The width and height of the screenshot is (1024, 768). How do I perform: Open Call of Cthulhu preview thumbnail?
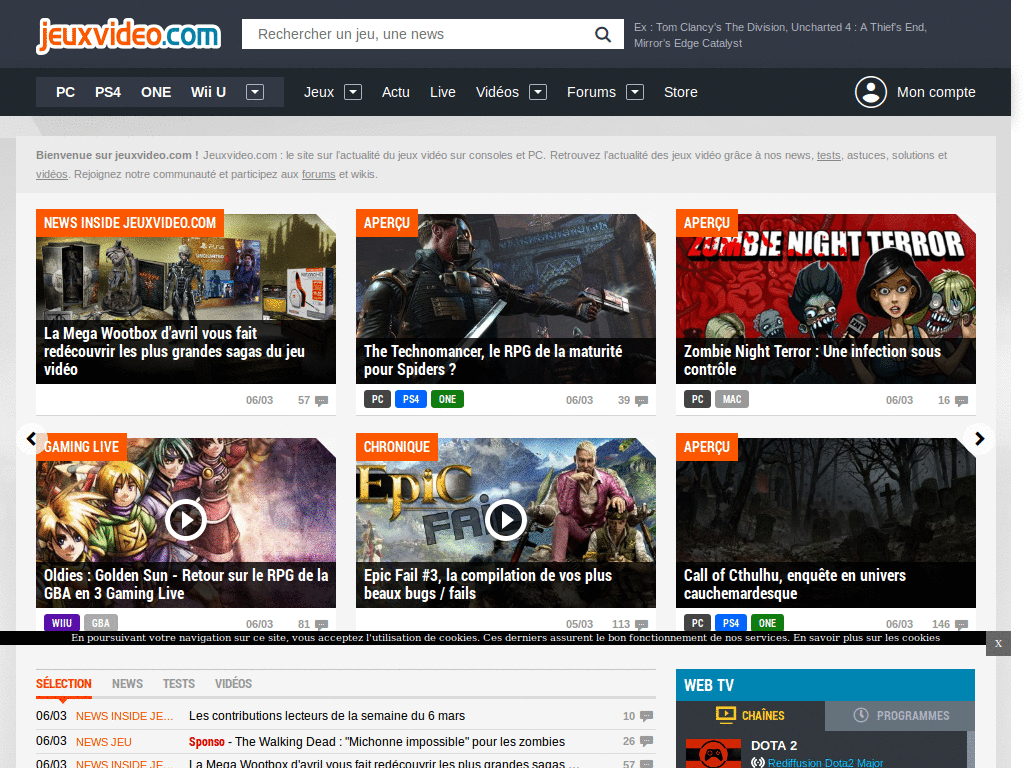point(825,522)
